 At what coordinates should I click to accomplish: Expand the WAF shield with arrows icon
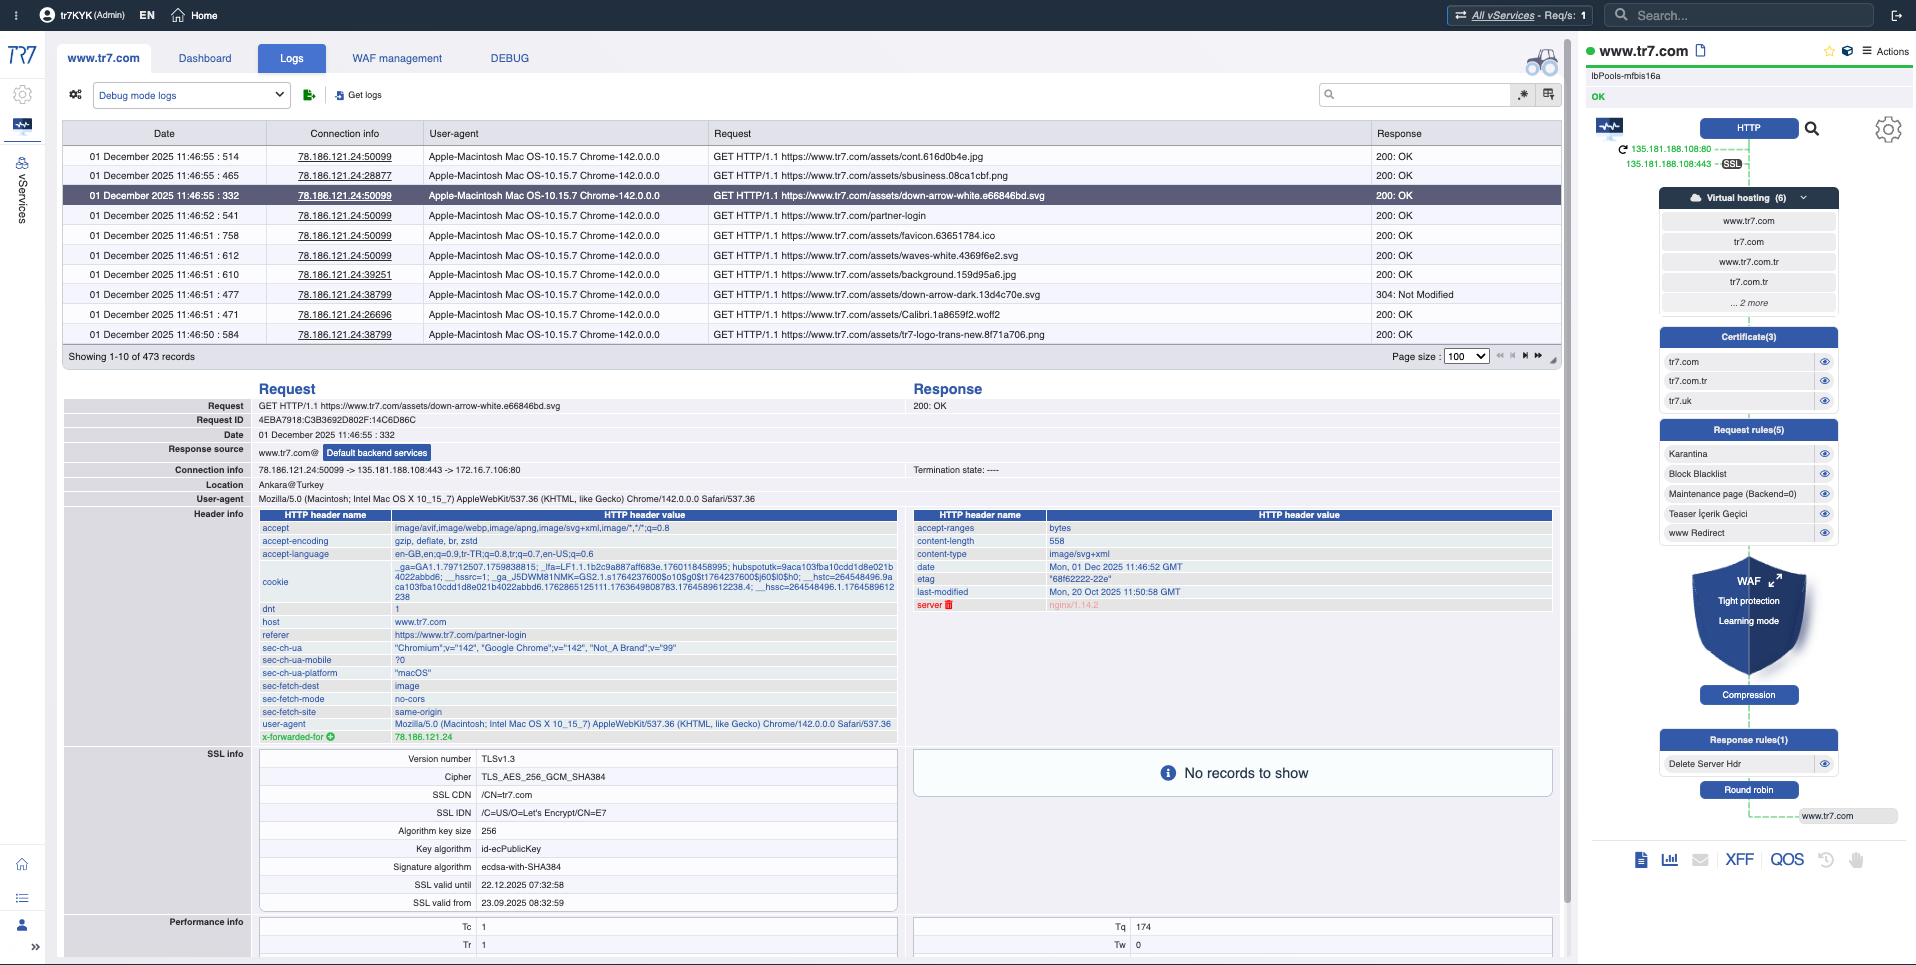[x=1775, y=581]
